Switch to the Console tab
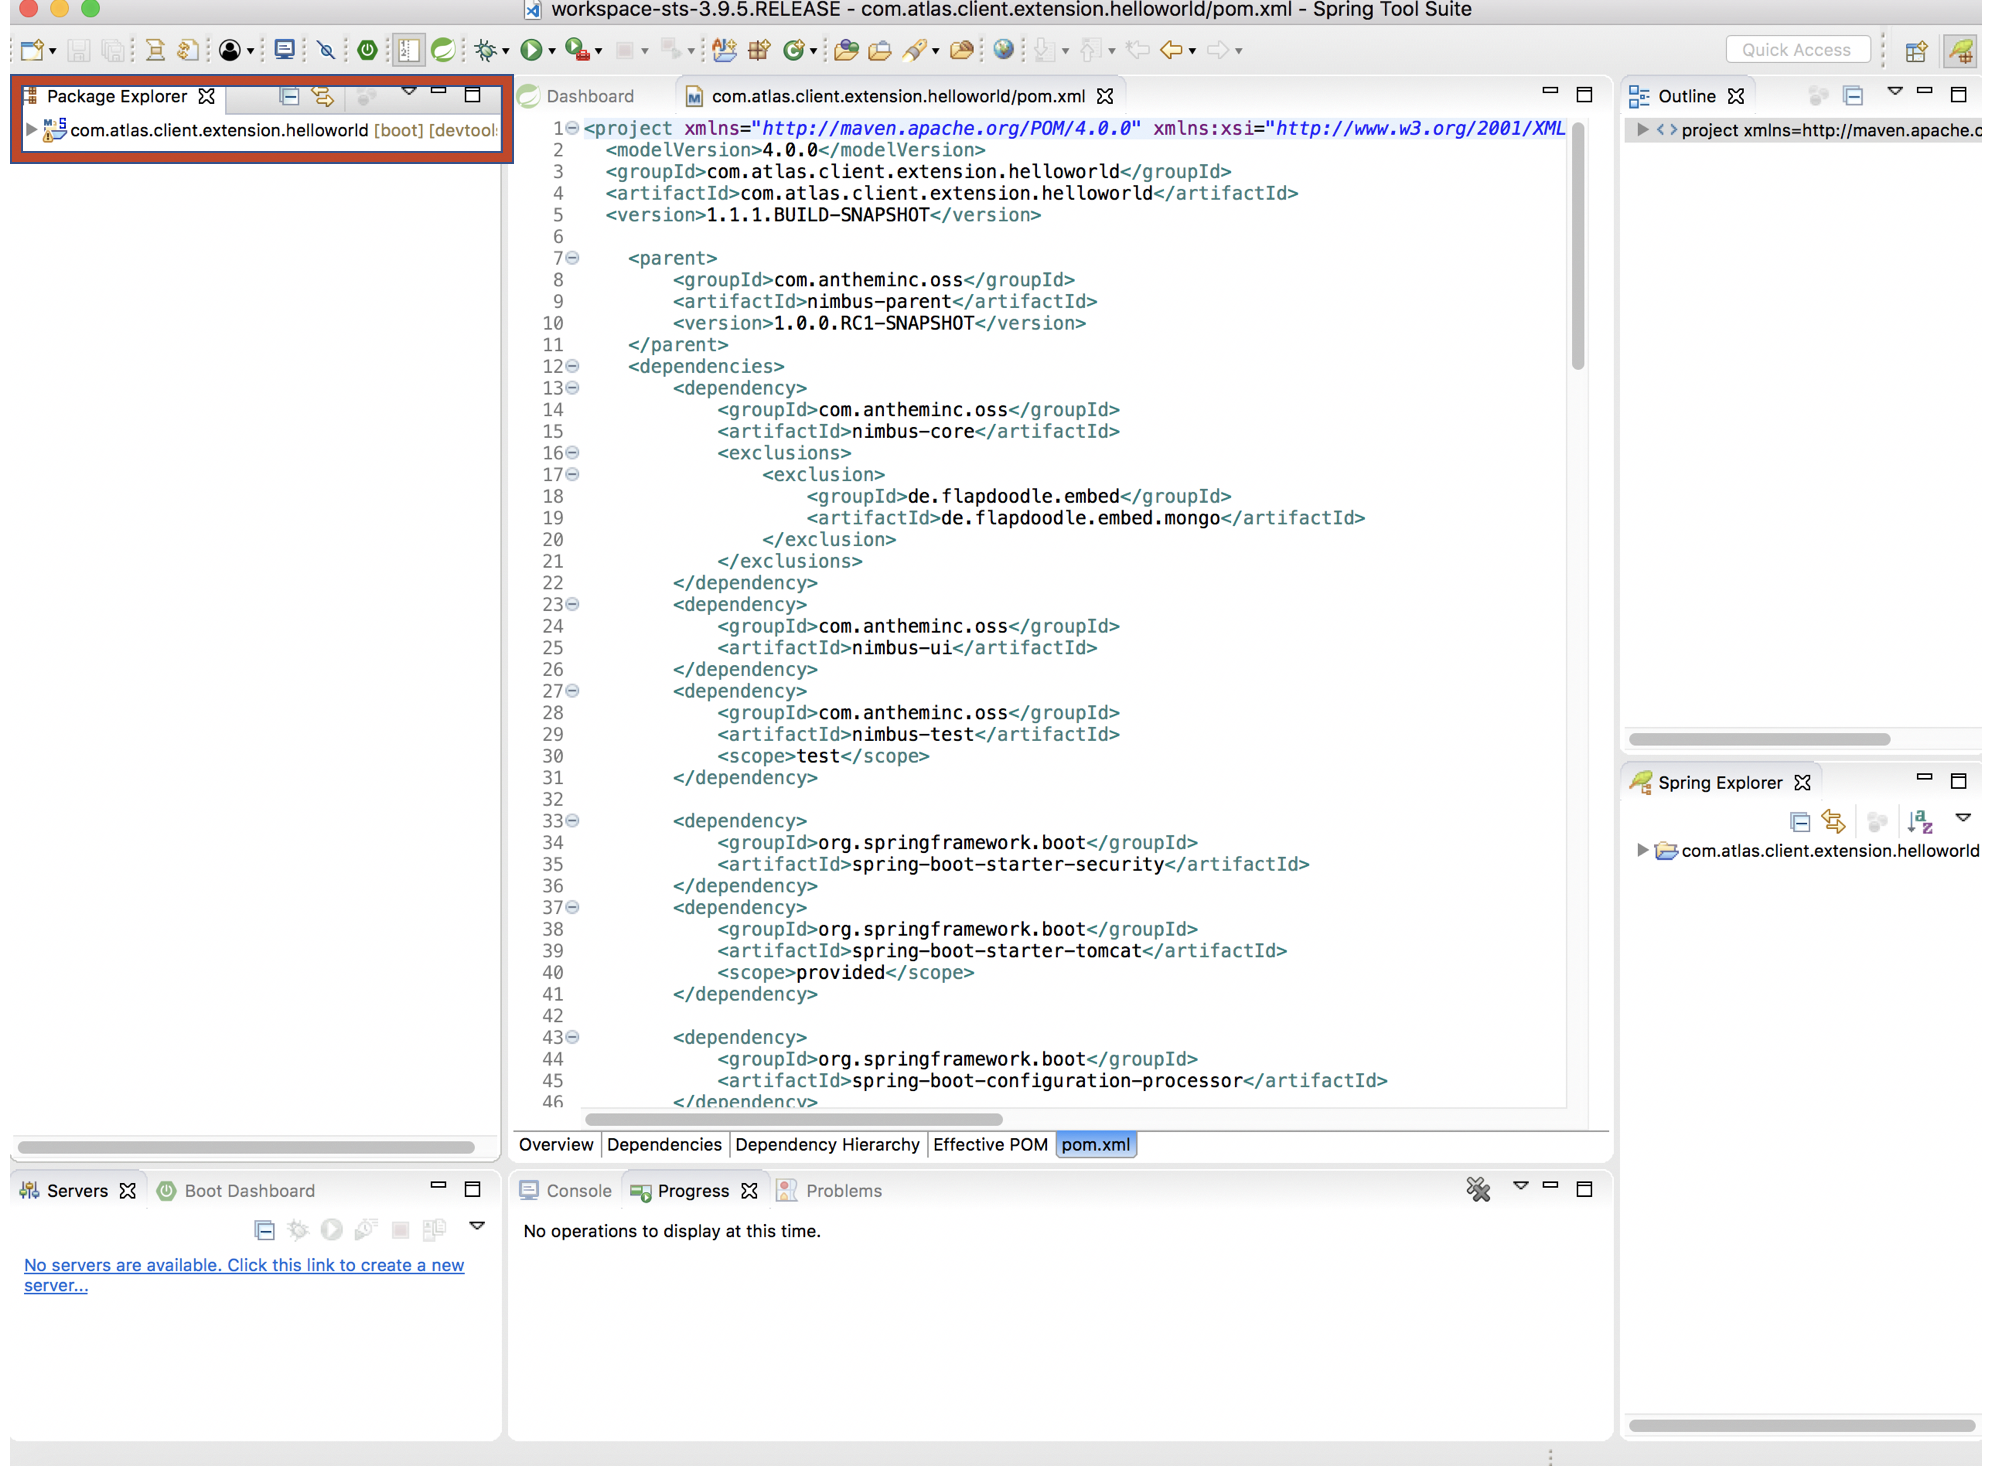 pyautogui.click(x=566, y=1190)
